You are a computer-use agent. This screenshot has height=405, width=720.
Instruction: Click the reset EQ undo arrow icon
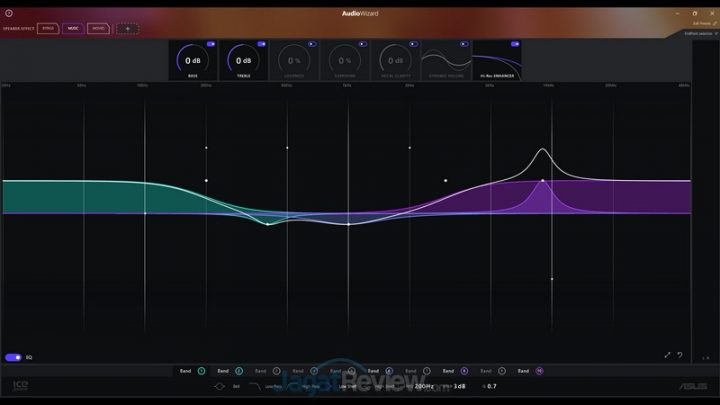[x=680, y=355]
